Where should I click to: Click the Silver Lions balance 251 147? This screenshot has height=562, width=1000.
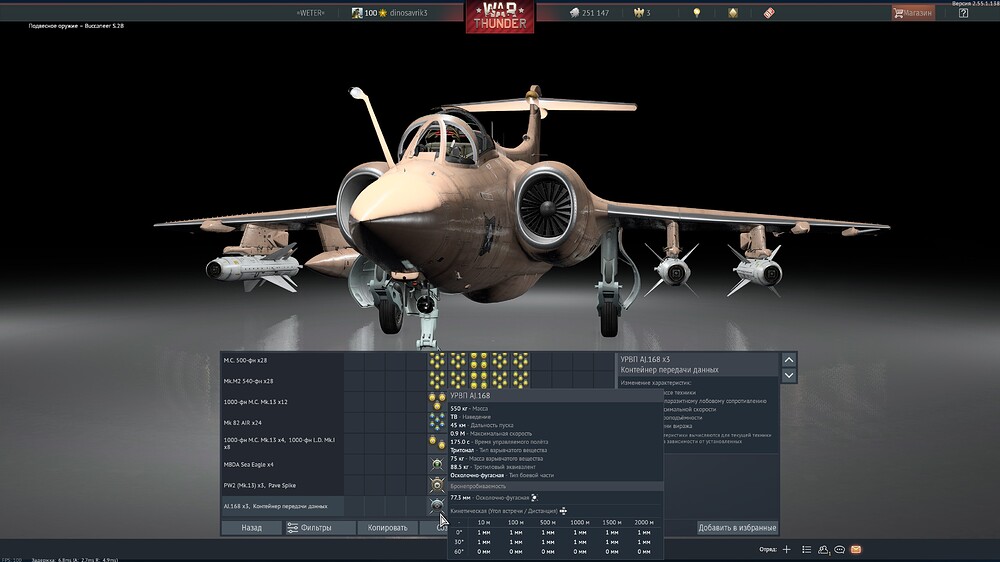[590, 13]
